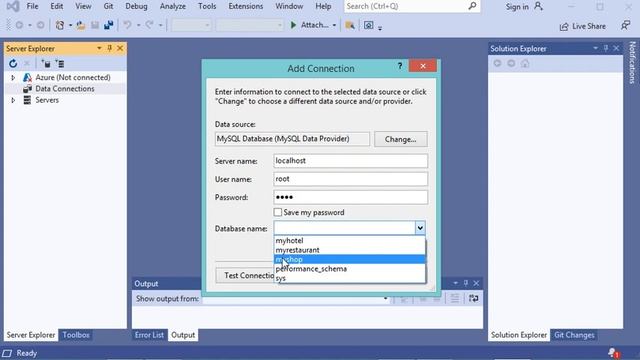Click the Change... data source button
This screenshot has width=640, height=360.
[x=400, y=139]
